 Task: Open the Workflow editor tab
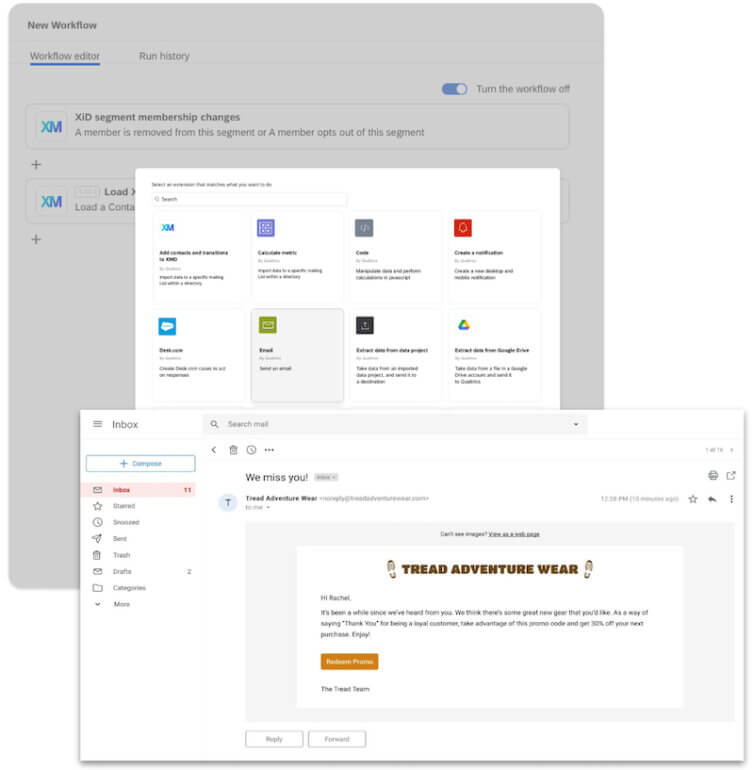click(x=65, y=56)
